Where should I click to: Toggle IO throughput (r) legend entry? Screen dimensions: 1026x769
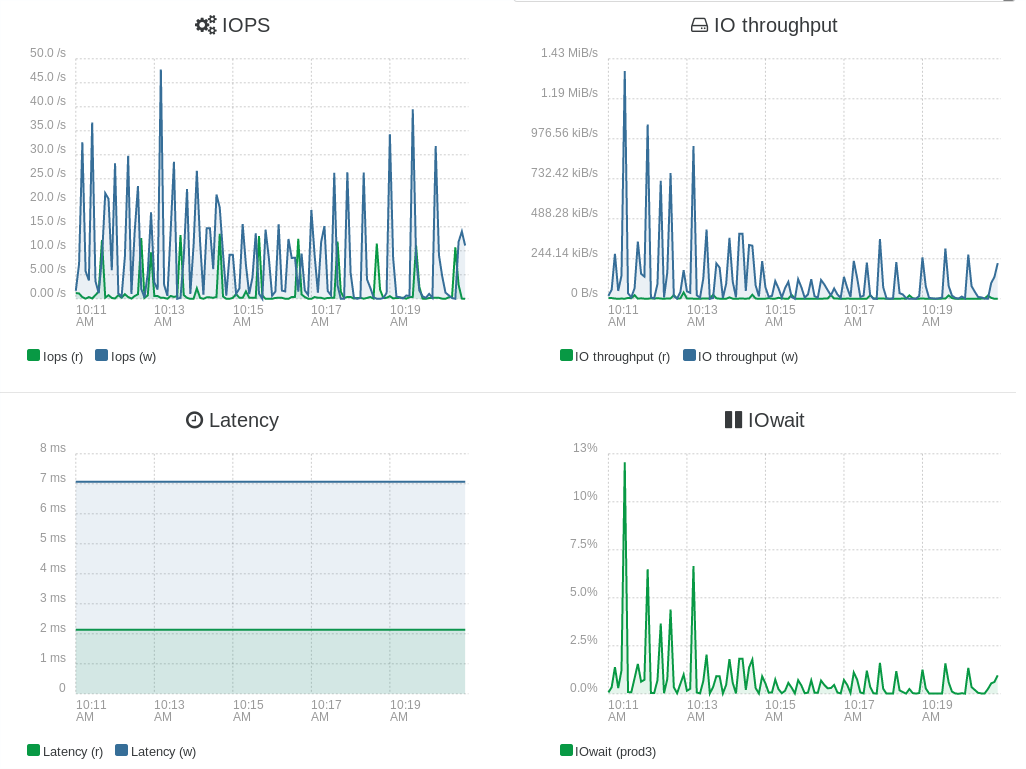(615, 357)
